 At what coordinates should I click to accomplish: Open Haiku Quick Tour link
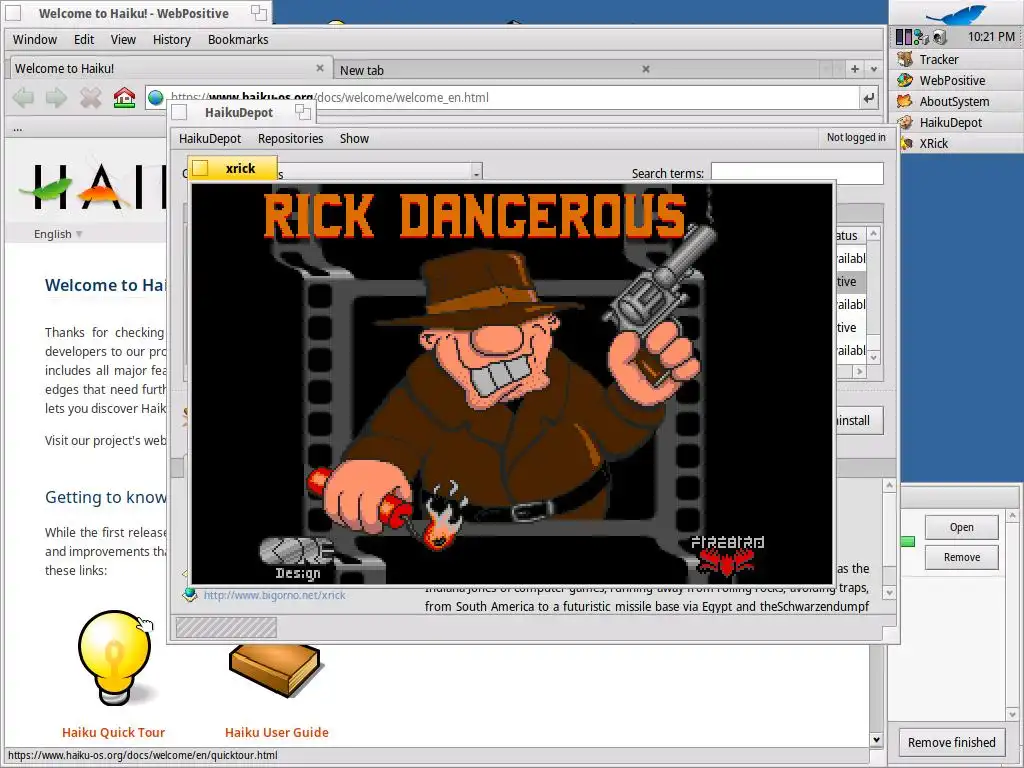tap(114, 732)
